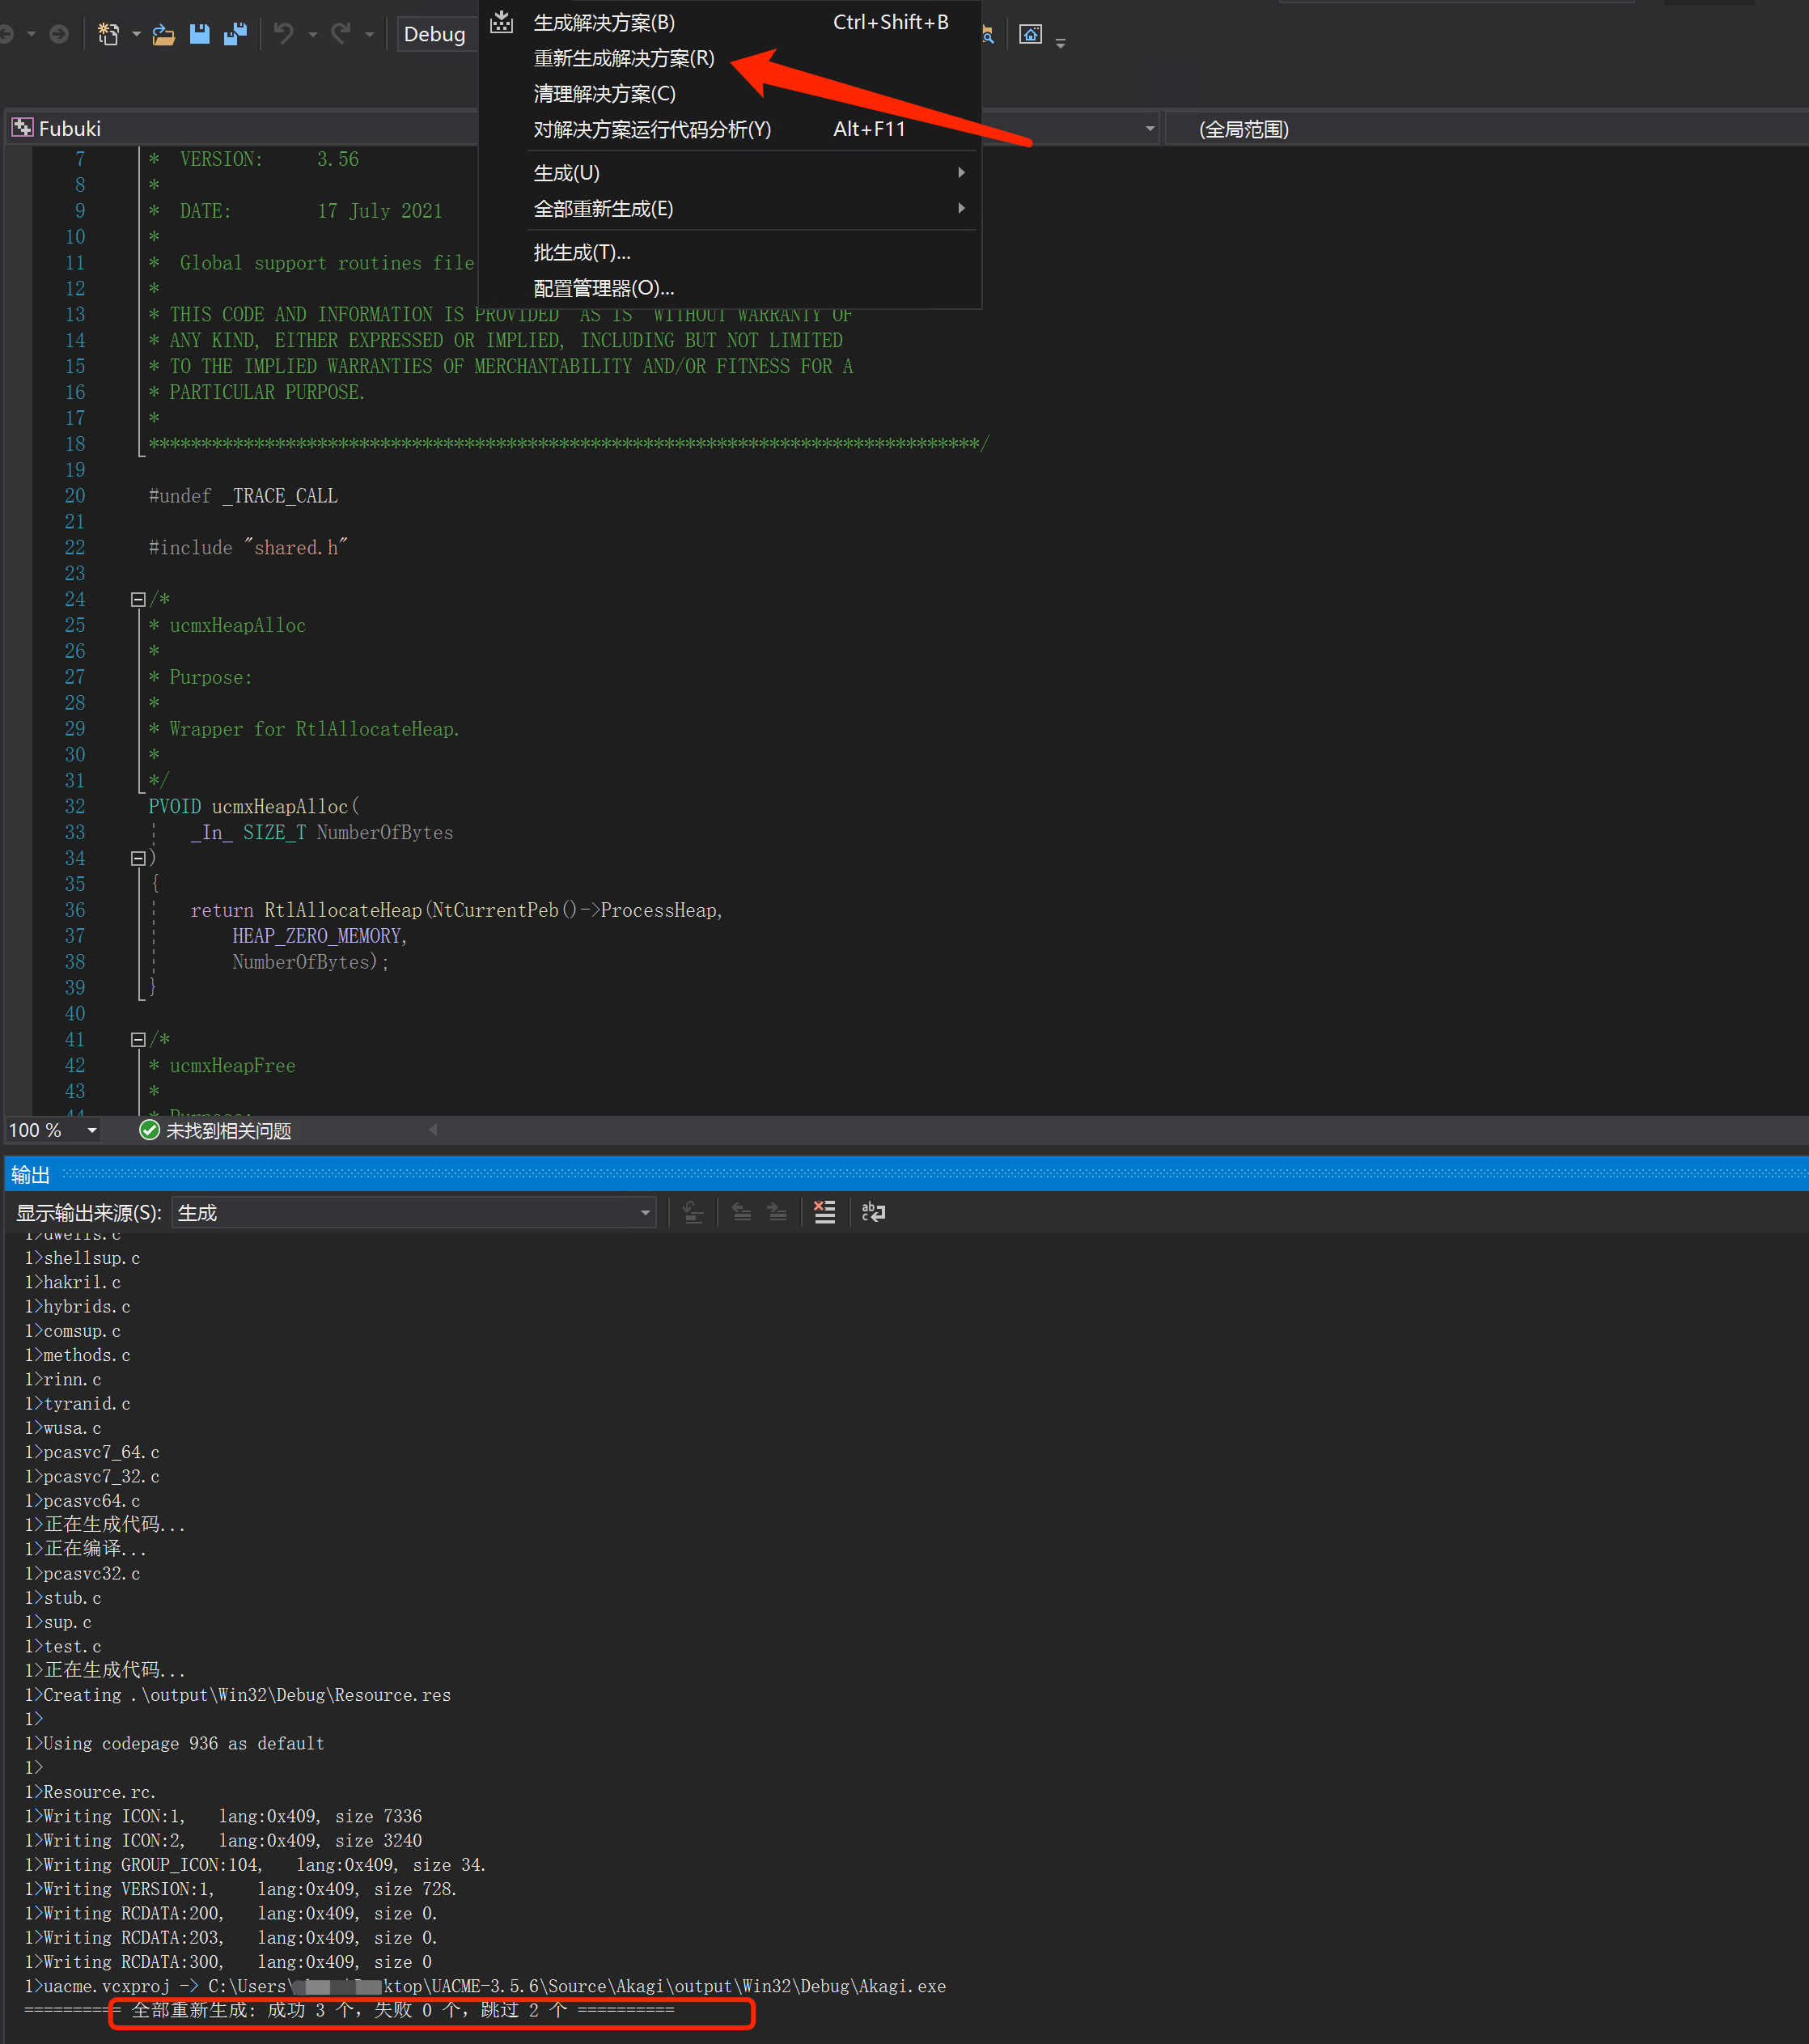
Task: Open the (全局范围) scope dropdown
Action: (1486, 129)
